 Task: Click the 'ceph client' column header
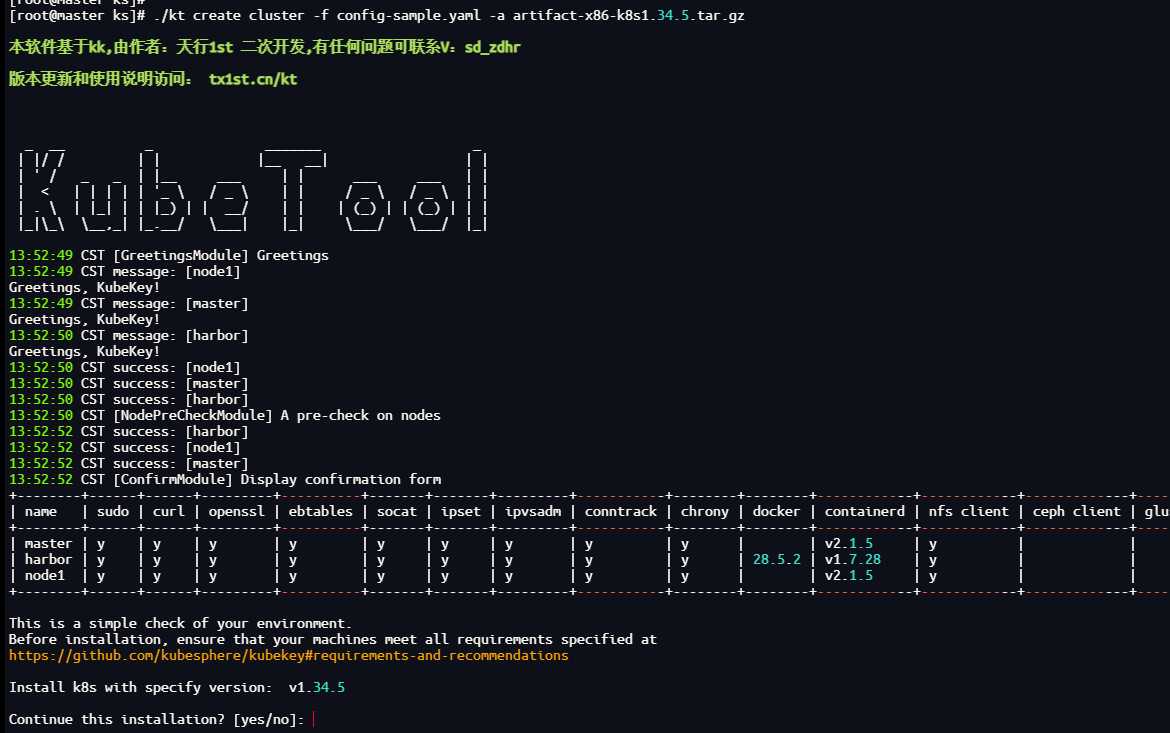click(1077, 511)
